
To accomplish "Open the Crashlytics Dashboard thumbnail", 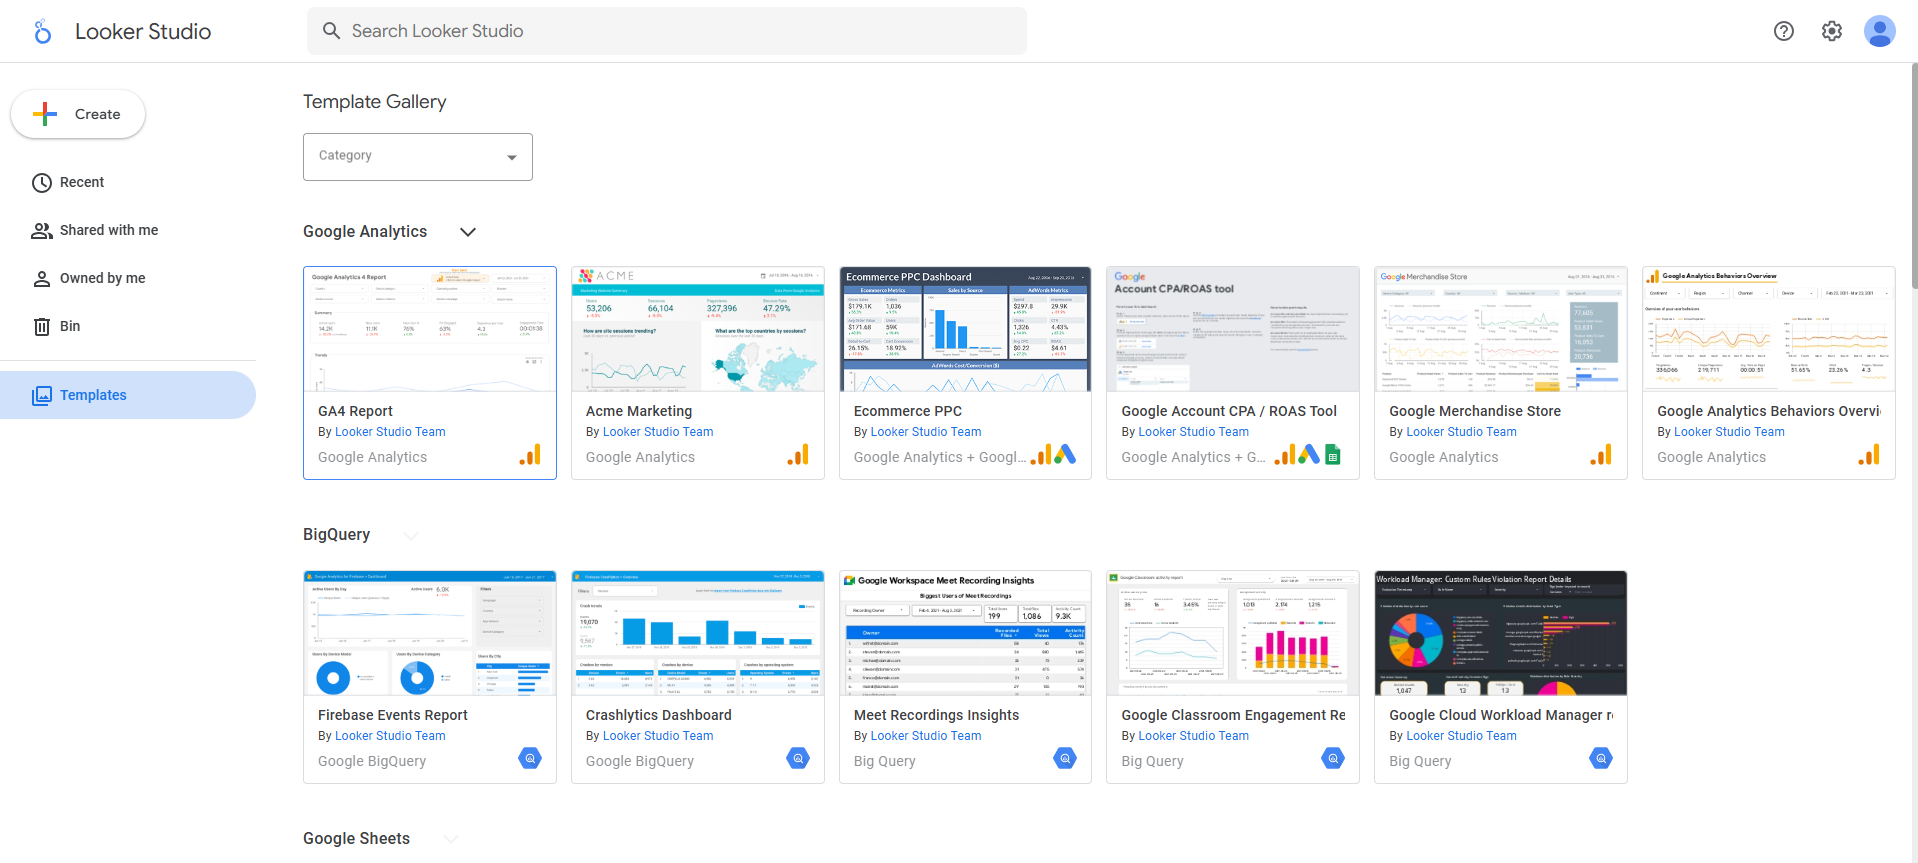I will 698,633.
